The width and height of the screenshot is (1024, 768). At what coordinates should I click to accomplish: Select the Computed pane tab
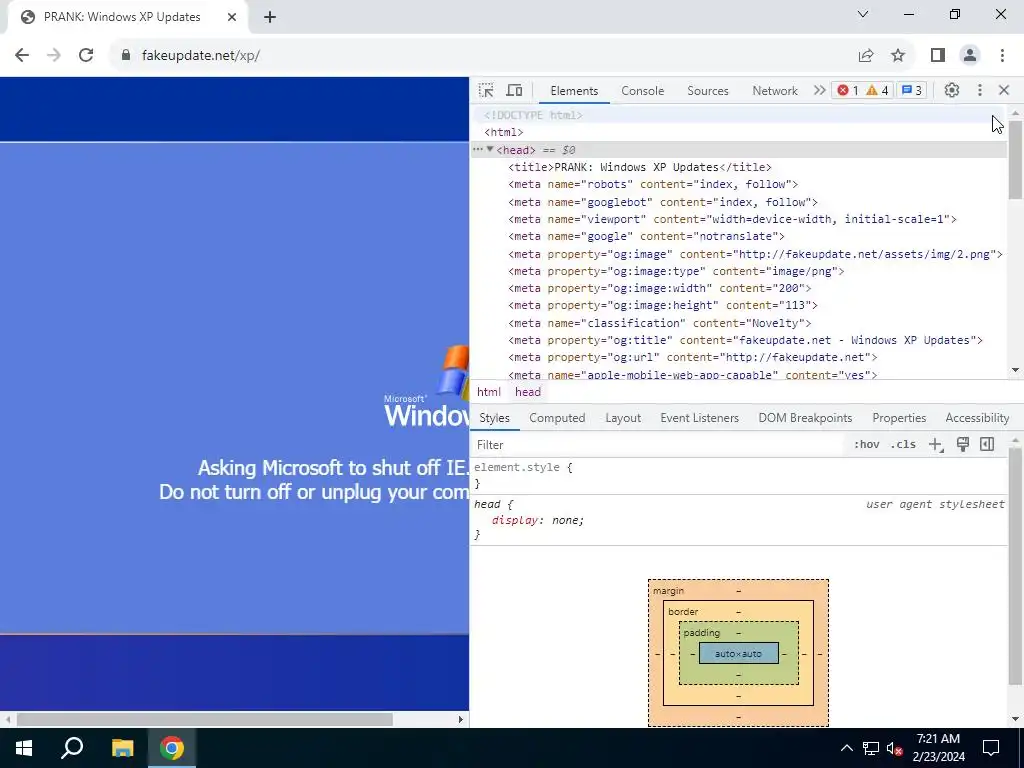[557, 418]
